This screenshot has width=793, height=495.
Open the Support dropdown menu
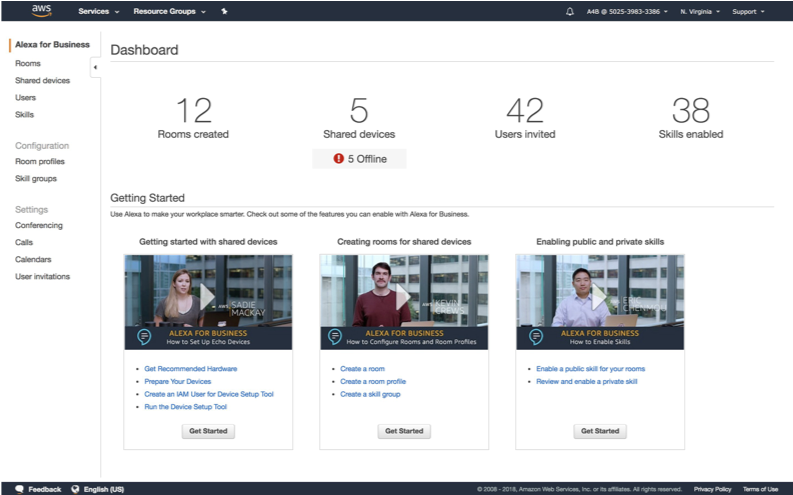(748, 12)
